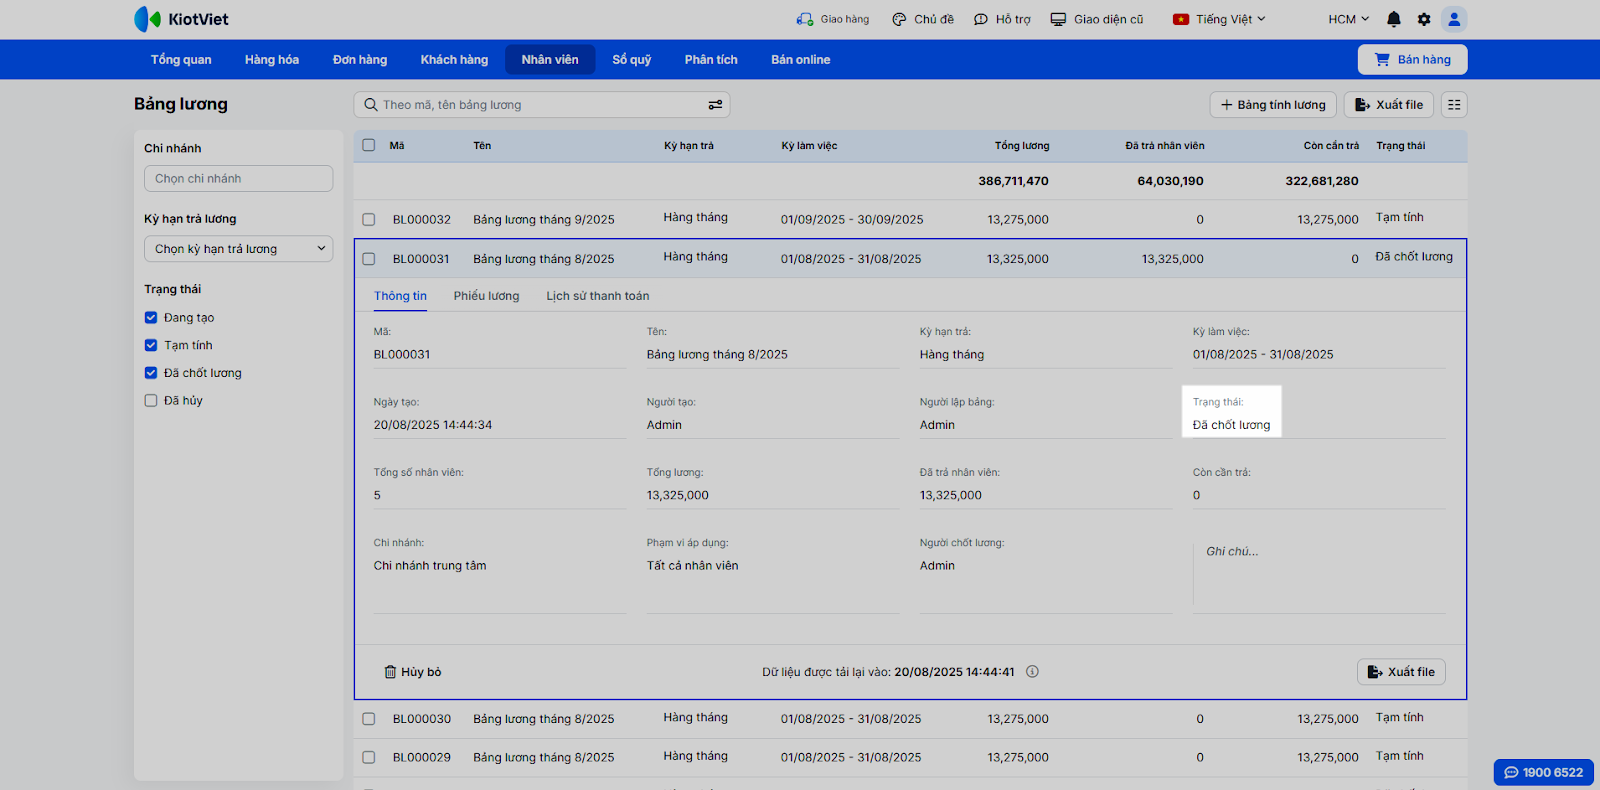Image resolution: width=1600 pixels, height=790 pixels.
Task: Open the Lịch sử thanh toán tab
Action: pos(597,296)
